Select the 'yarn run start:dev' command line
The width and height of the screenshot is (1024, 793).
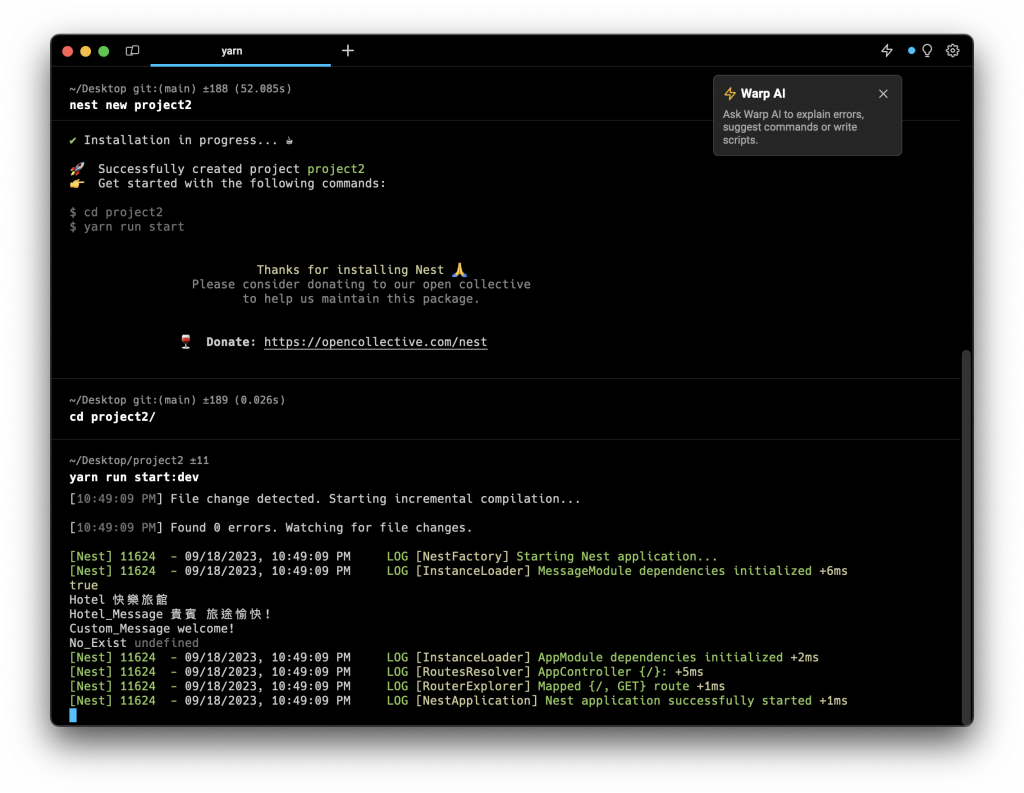(134, 477)
